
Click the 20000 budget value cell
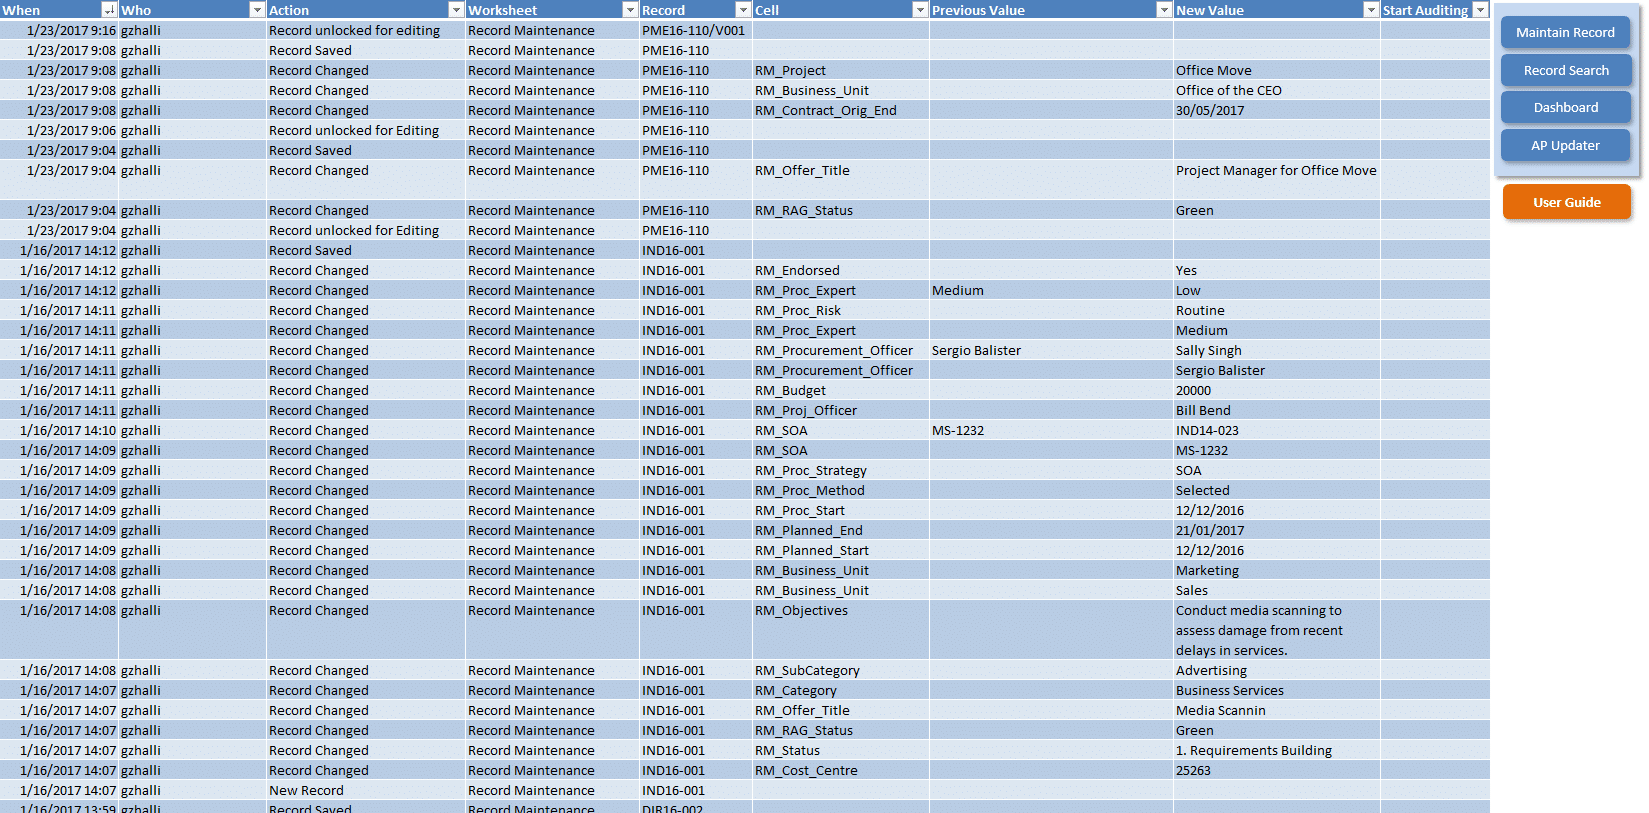pos(1277,390)
